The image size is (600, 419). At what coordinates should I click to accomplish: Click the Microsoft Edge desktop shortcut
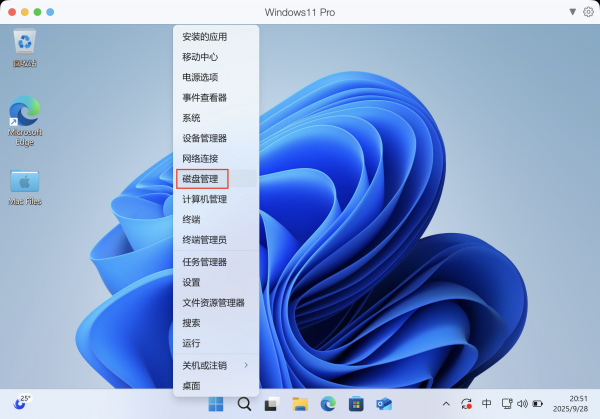click(25, 118)
